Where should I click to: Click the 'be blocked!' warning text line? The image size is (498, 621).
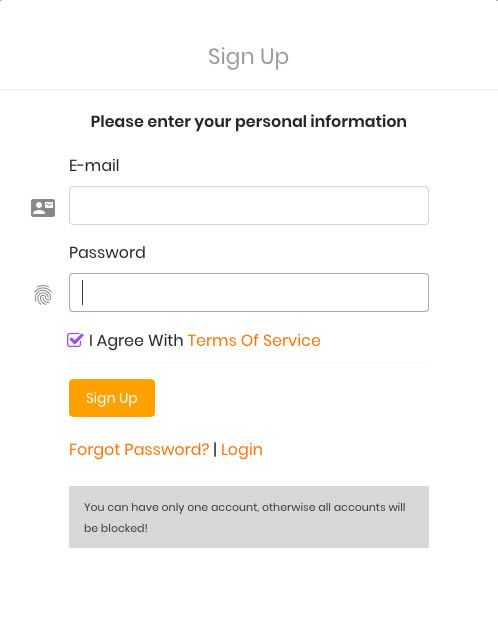tap(116, 528)
